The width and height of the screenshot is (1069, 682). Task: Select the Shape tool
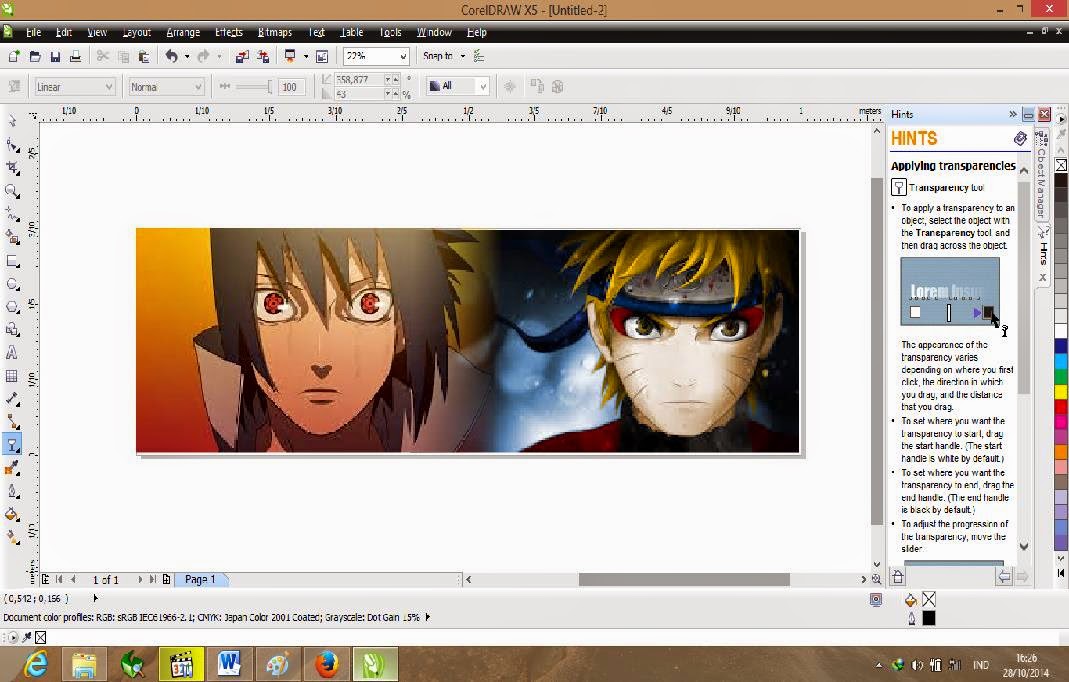(12, 145)
